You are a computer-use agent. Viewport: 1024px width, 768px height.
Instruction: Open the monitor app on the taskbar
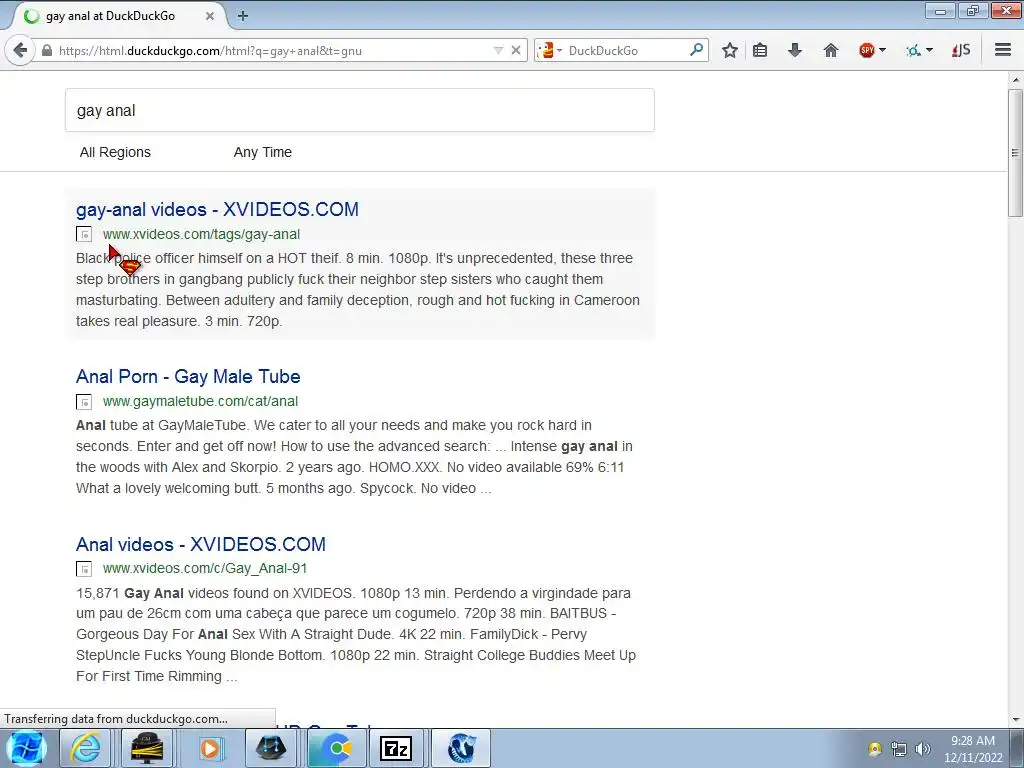147,748
